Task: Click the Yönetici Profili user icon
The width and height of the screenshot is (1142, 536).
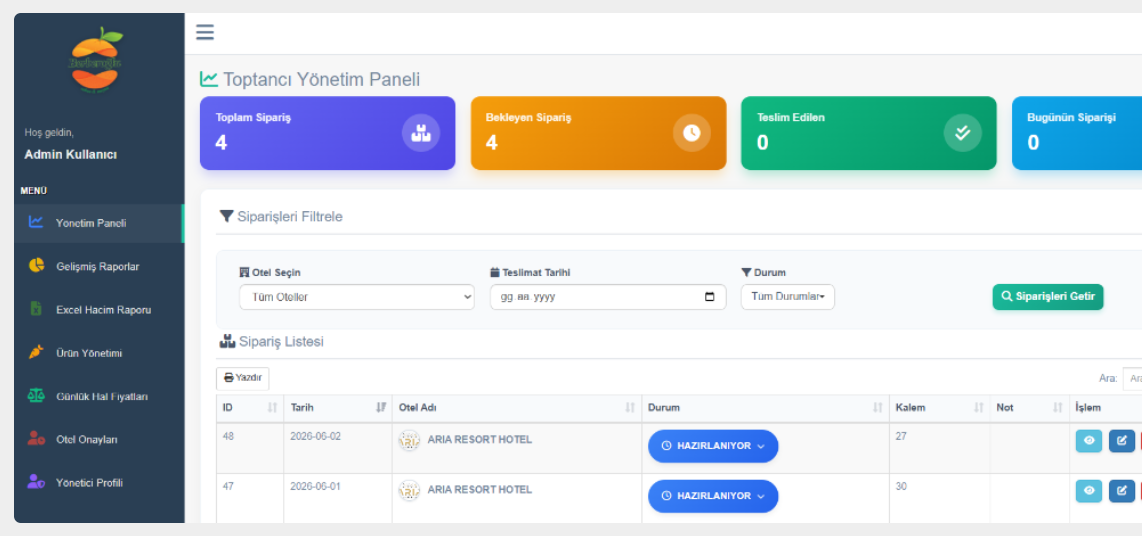Action: pyautogui.click(x=36, y=481)
